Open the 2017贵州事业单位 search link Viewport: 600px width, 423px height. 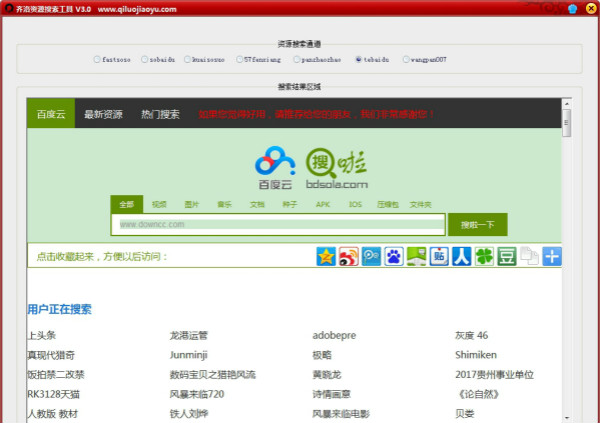(494, 374)
